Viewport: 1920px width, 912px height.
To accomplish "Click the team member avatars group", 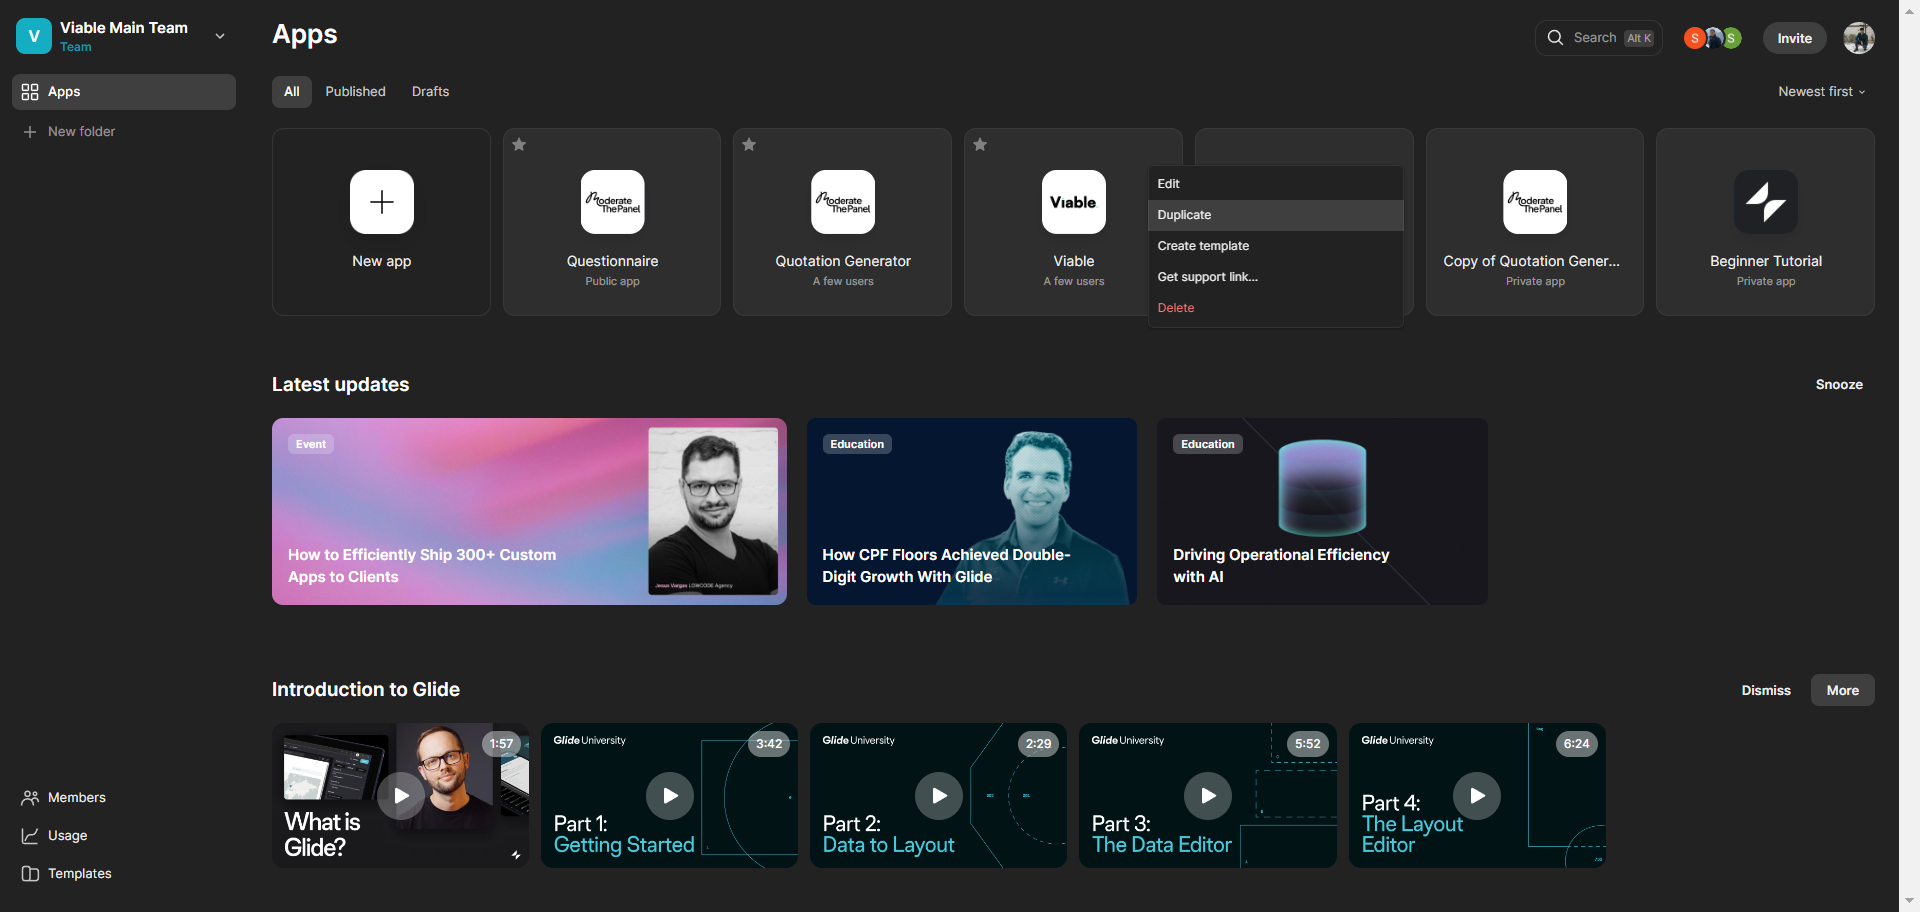I will pos(1712,38).
